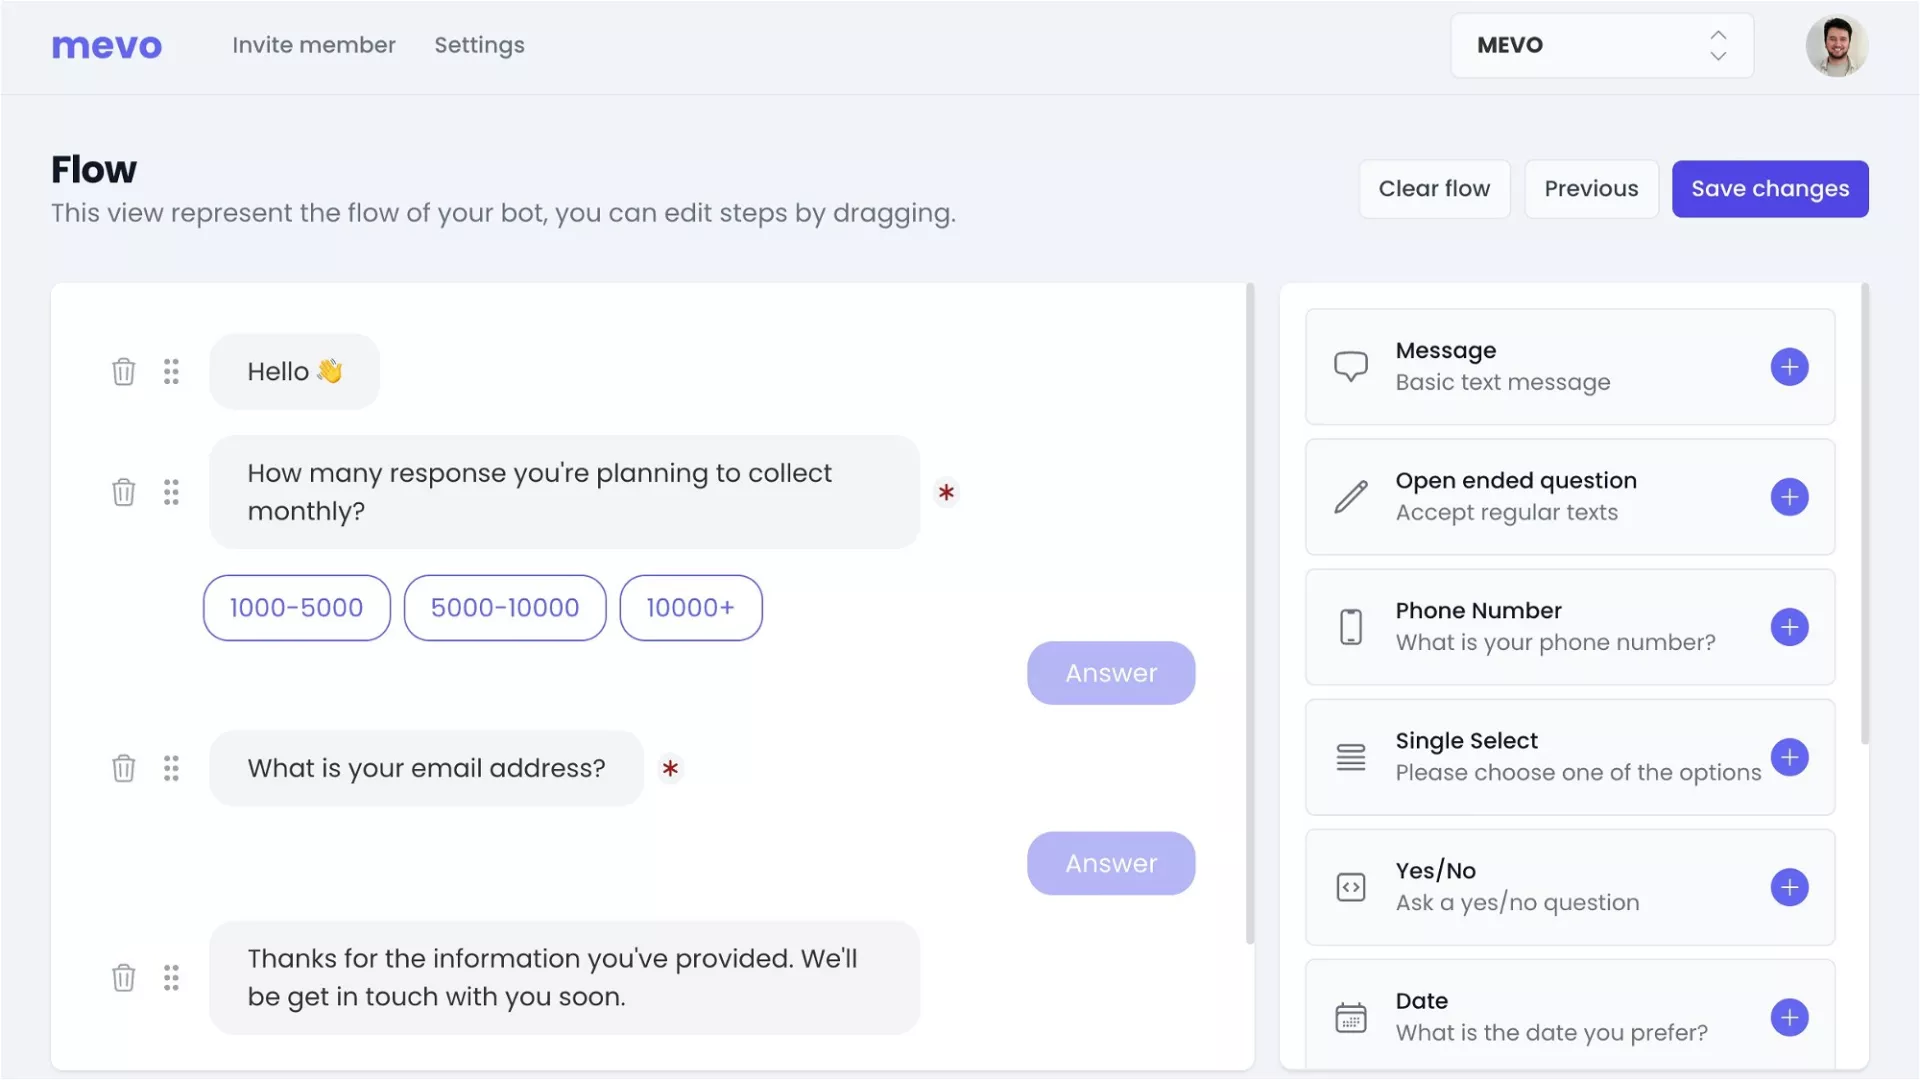The width and height of the screenshot is (1920, 1080).
Task: Add a Phone Number block
Action: point(1789,627)
